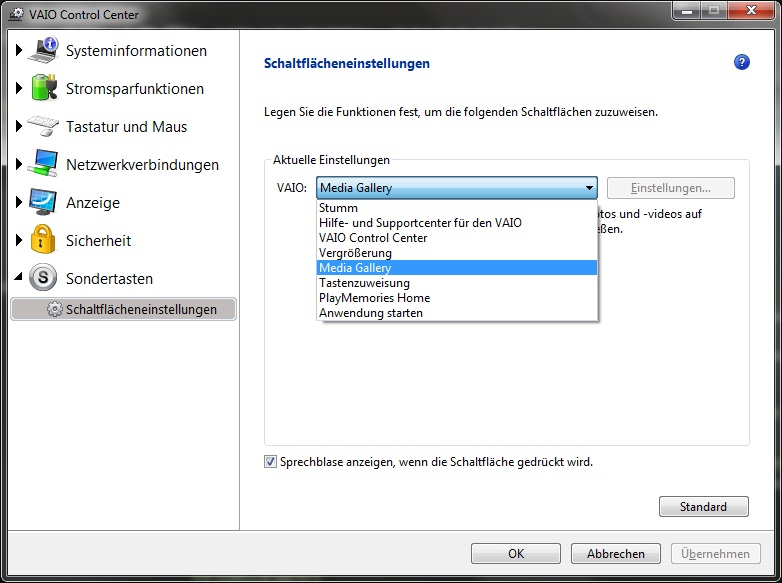Choose VAIO Control Center list option
The image size is (782, 583).
[457, 238]
